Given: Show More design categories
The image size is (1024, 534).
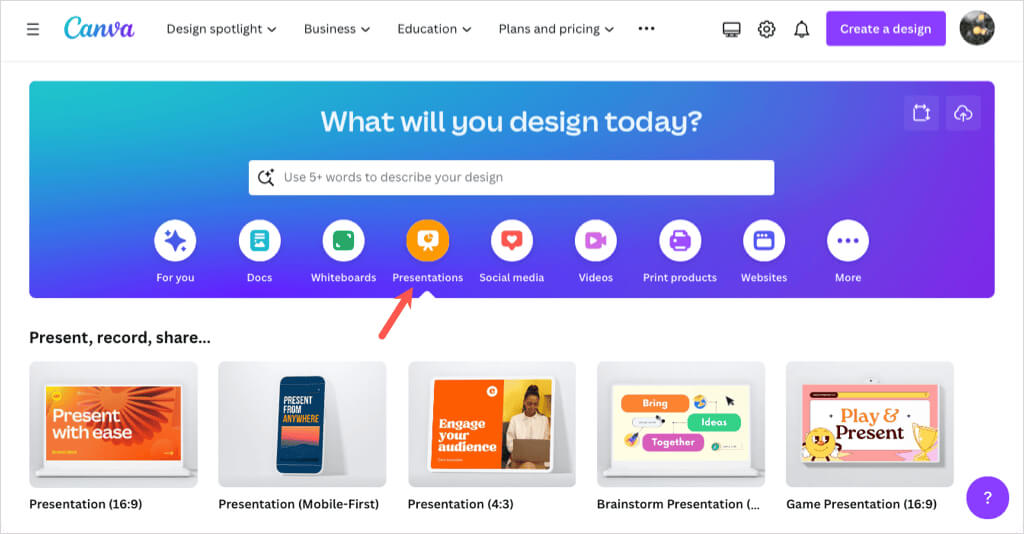Looking at the screenshot, I should coord(848,240).
